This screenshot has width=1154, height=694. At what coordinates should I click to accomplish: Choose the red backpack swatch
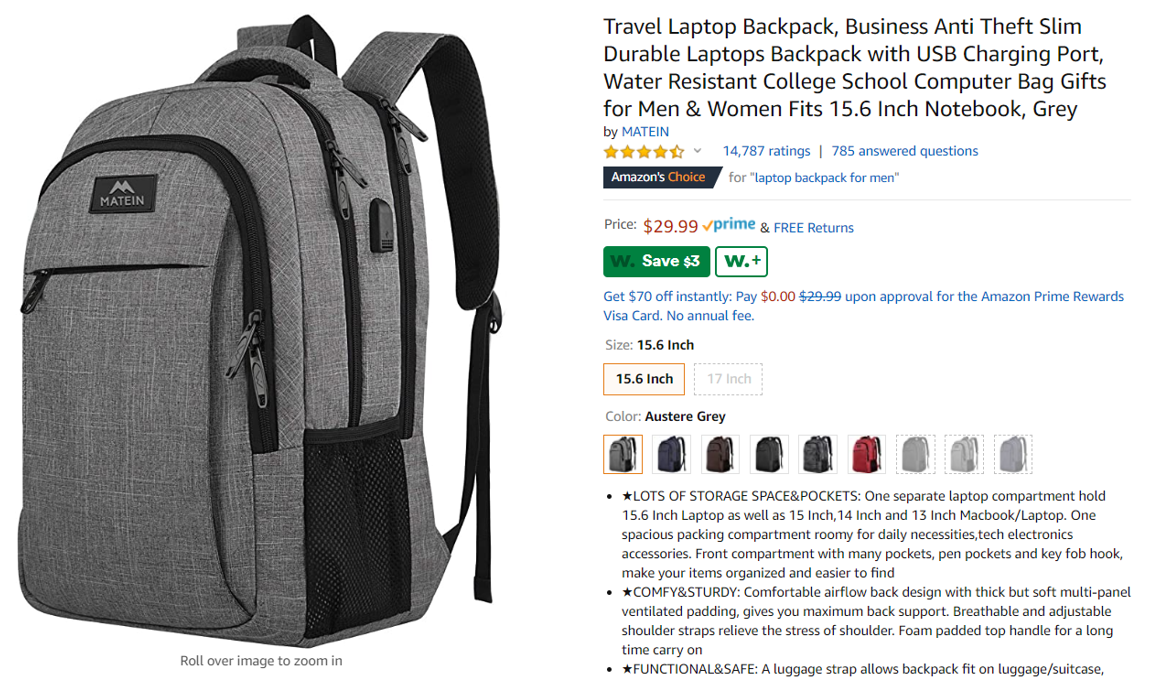click(866, 453)
